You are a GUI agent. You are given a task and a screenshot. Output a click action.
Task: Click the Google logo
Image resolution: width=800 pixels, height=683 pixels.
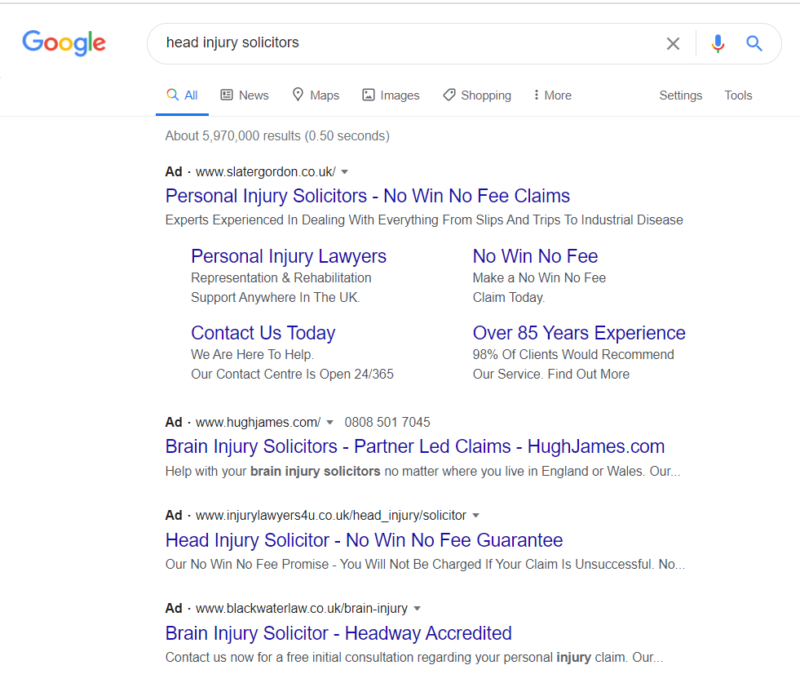tap(64, 43)
